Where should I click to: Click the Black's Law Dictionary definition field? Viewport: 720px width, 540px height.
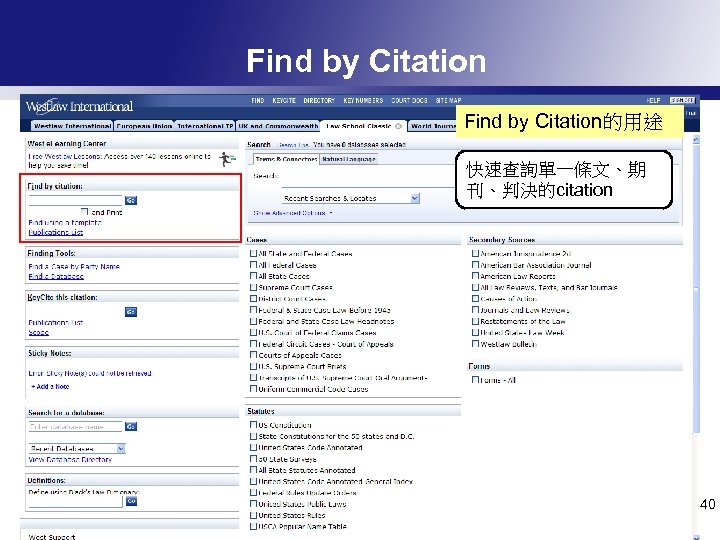click(75, 501)
